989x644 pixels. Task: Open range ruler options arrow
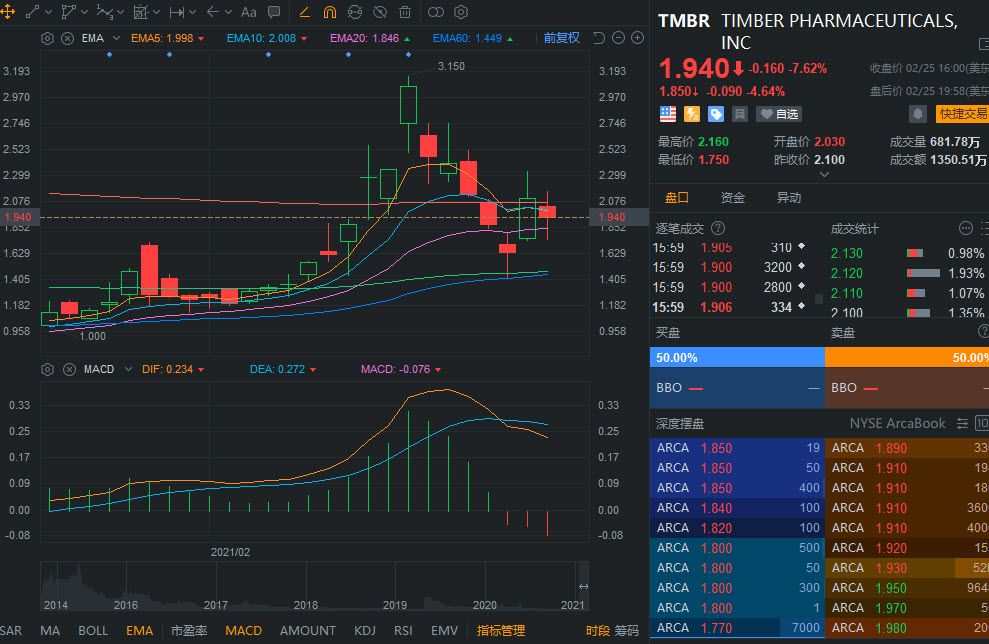(x=192, y=12)
